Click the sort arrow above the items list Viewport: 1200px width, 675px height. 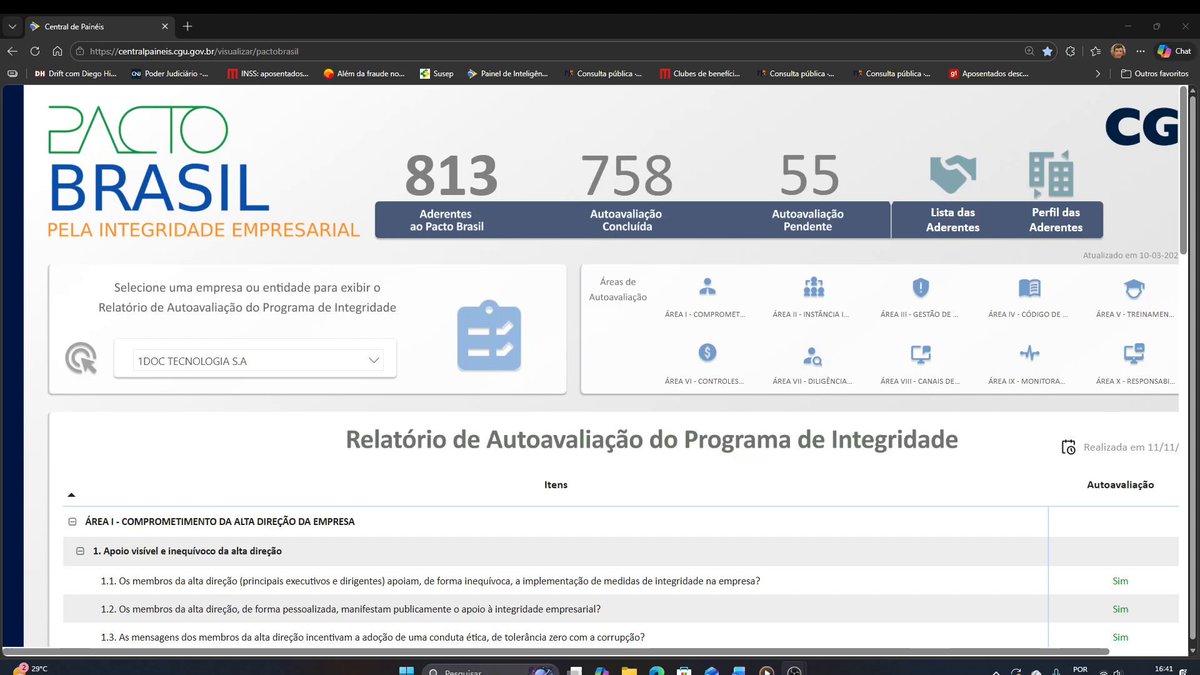point(71,495)
